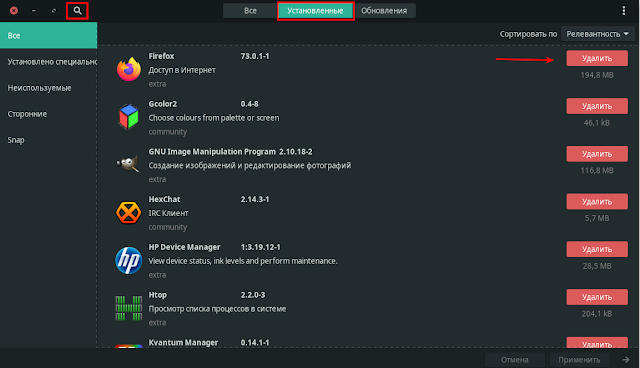The width and height of the screenshot is (640, 368).
Task: Click Firefox version 73.0.1-1
Action: [255, 56]
